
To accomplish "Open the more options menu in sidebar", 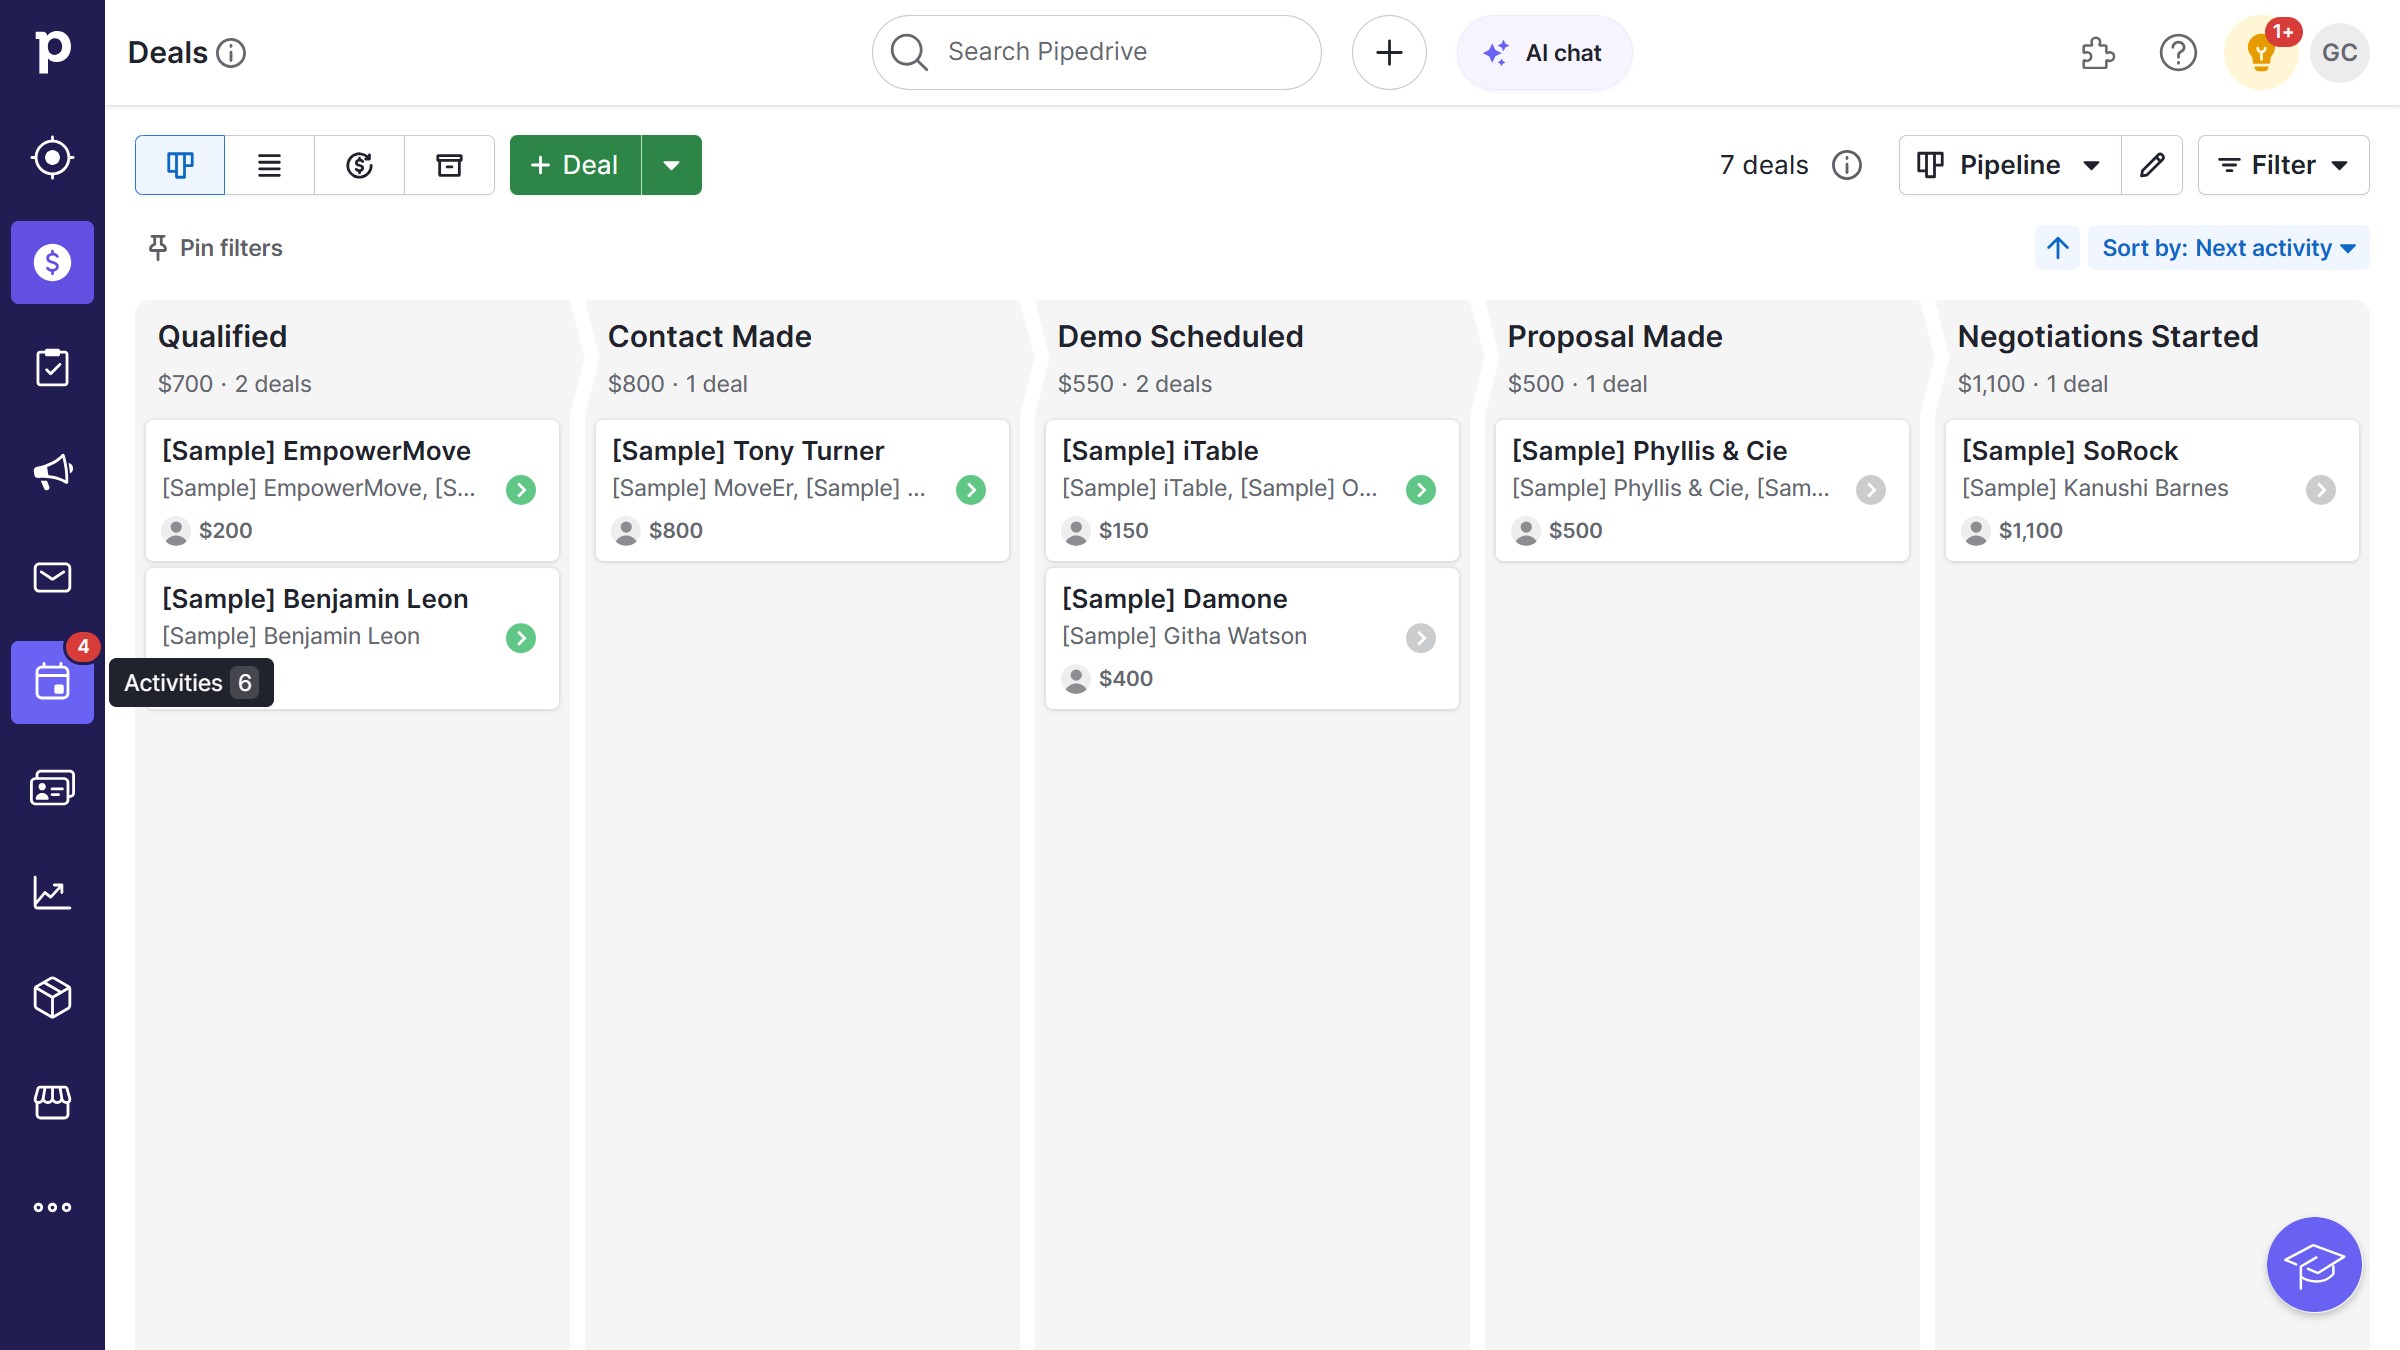I will (52, 1206).
